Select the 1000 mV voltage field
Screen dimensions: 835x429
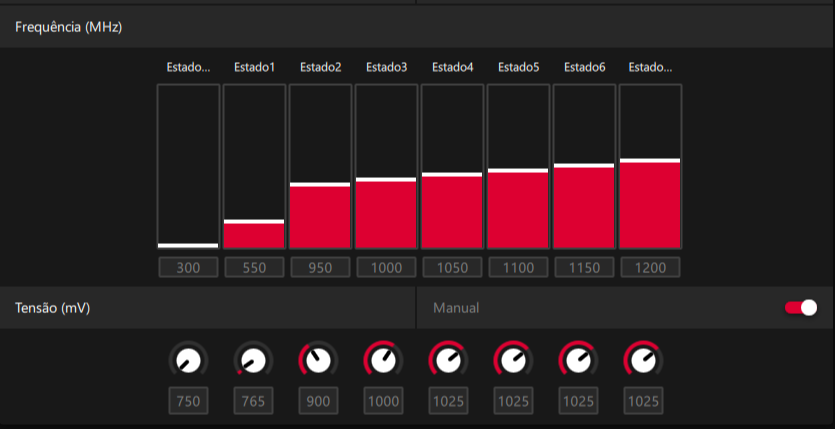point(383,401)
